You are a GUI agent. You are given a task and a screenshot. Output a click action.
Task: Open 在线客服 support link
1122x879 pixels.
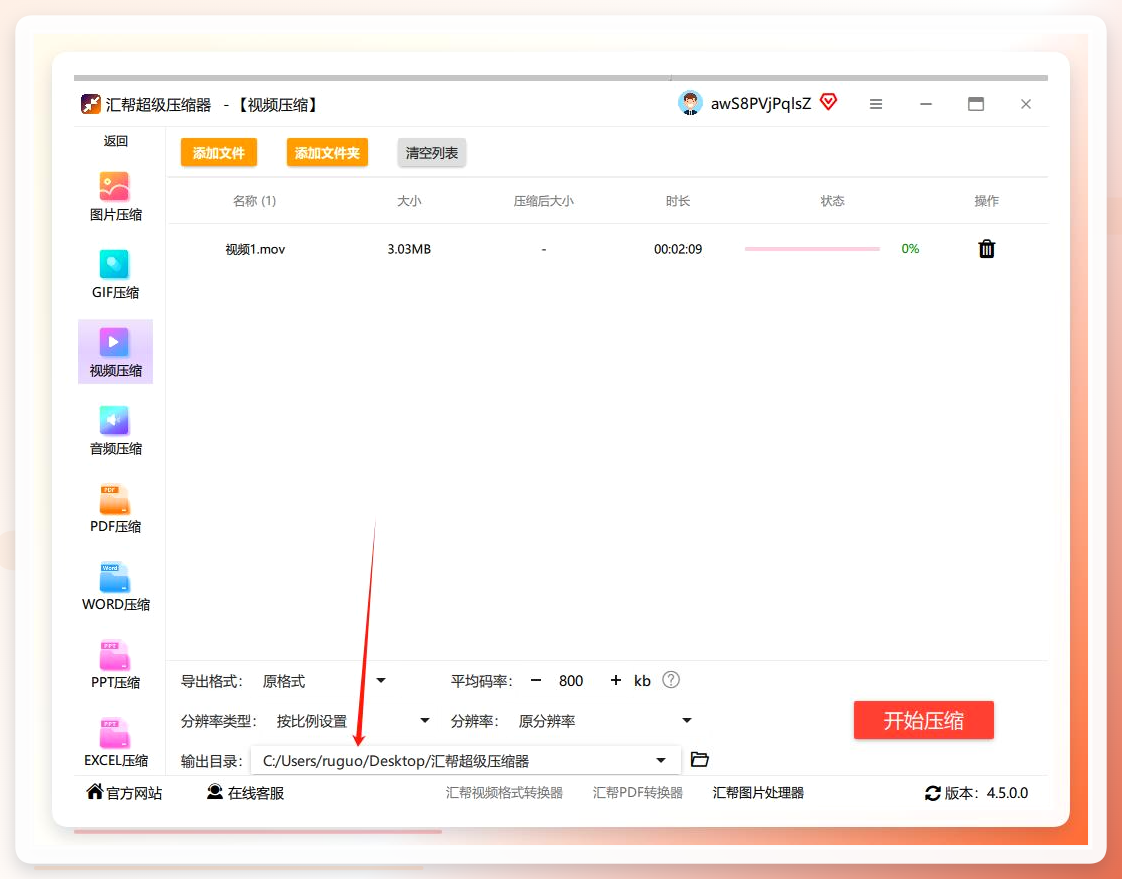tap(245, 792)
